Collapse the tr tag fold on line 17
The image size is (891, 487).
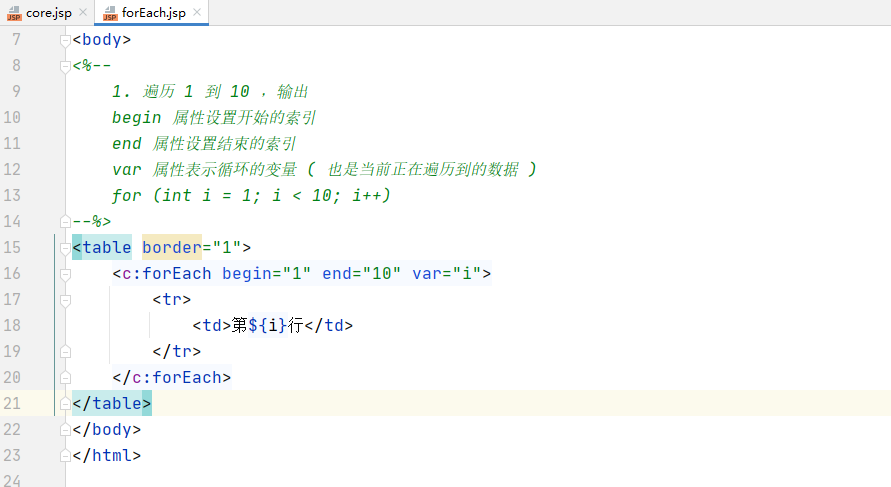click(x=65, y=300)
